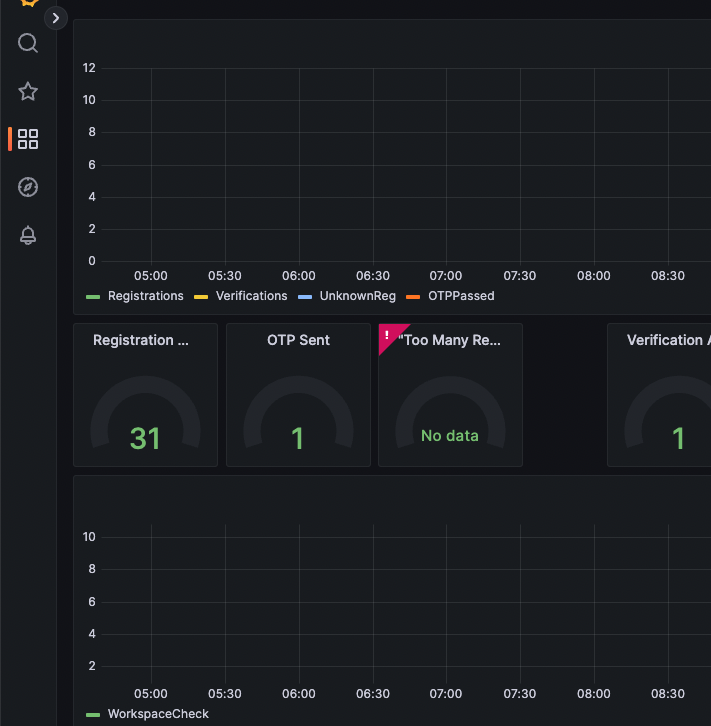Viewport: 711px width, 726px height.
Task: Open the Explore compass icon
Action: (28, 187)
